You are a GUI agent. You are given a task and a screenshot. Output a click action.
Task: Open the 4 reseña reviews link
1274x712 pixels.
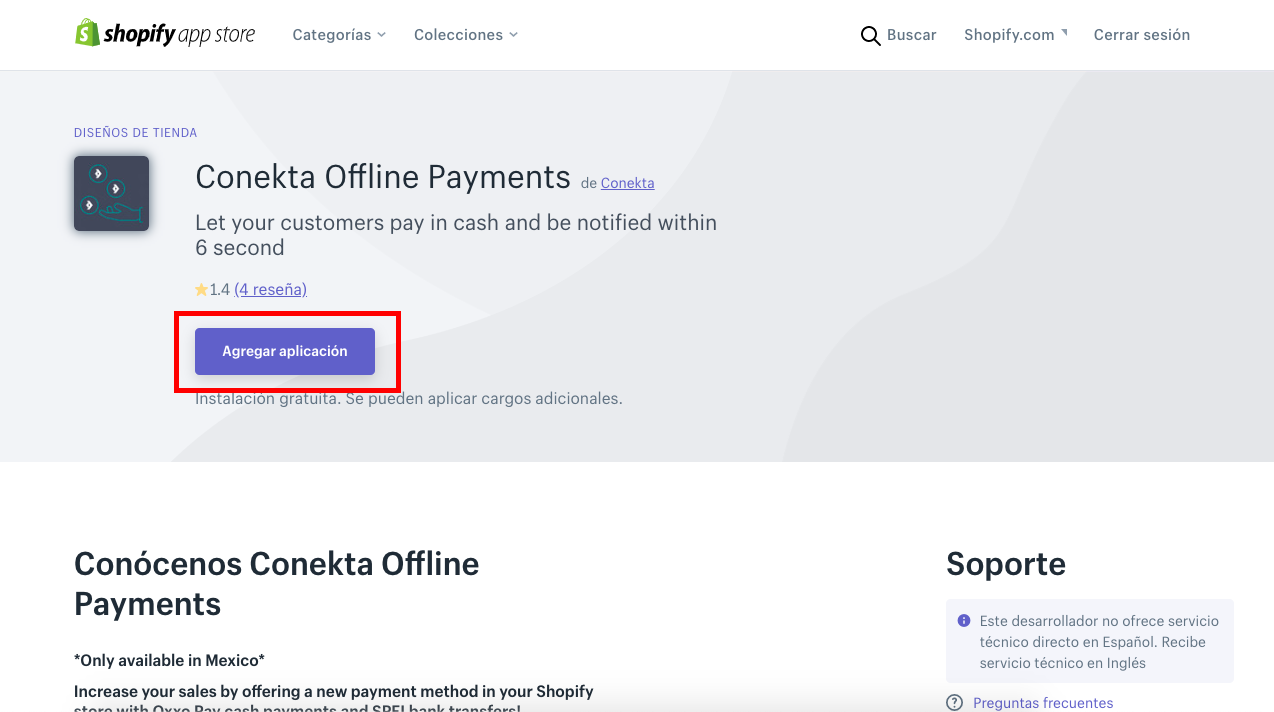tap(270, 289)
